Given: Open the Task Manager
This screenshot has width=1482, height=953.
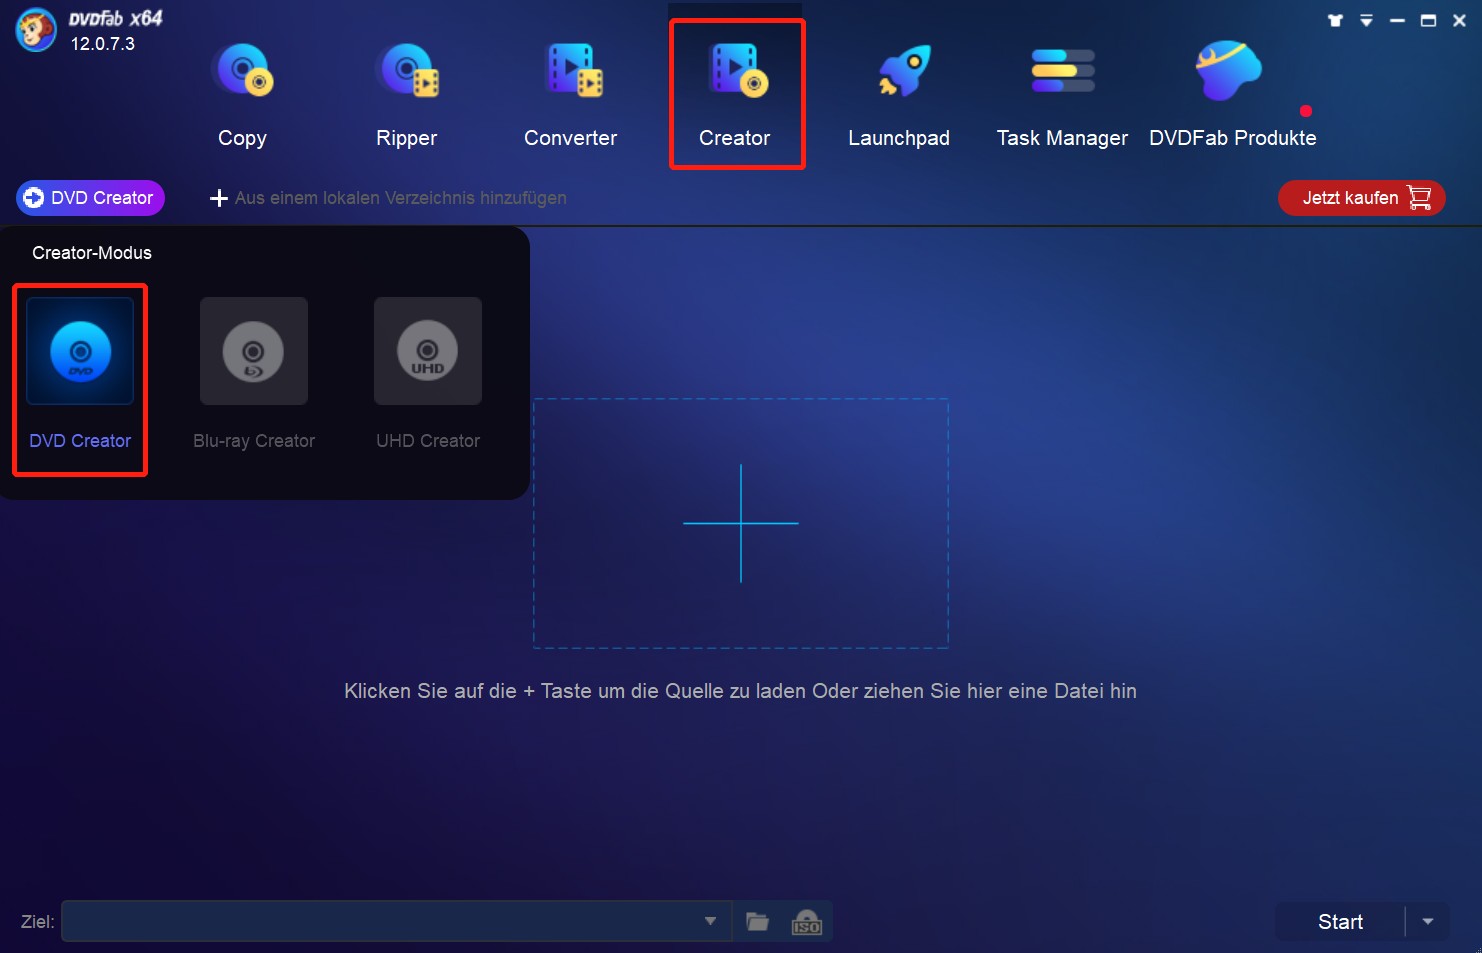Looking at the screenshot, I should coord(1062,95).
